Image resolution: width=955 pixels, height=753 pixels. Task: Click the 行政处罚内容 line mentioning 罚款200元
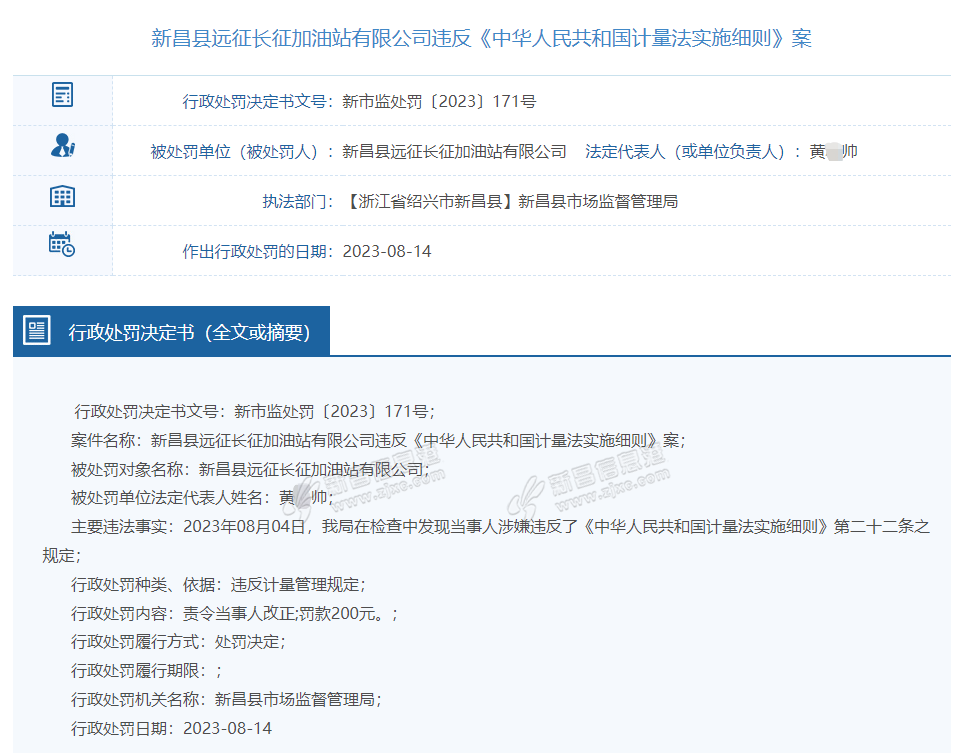coord(234,613)
